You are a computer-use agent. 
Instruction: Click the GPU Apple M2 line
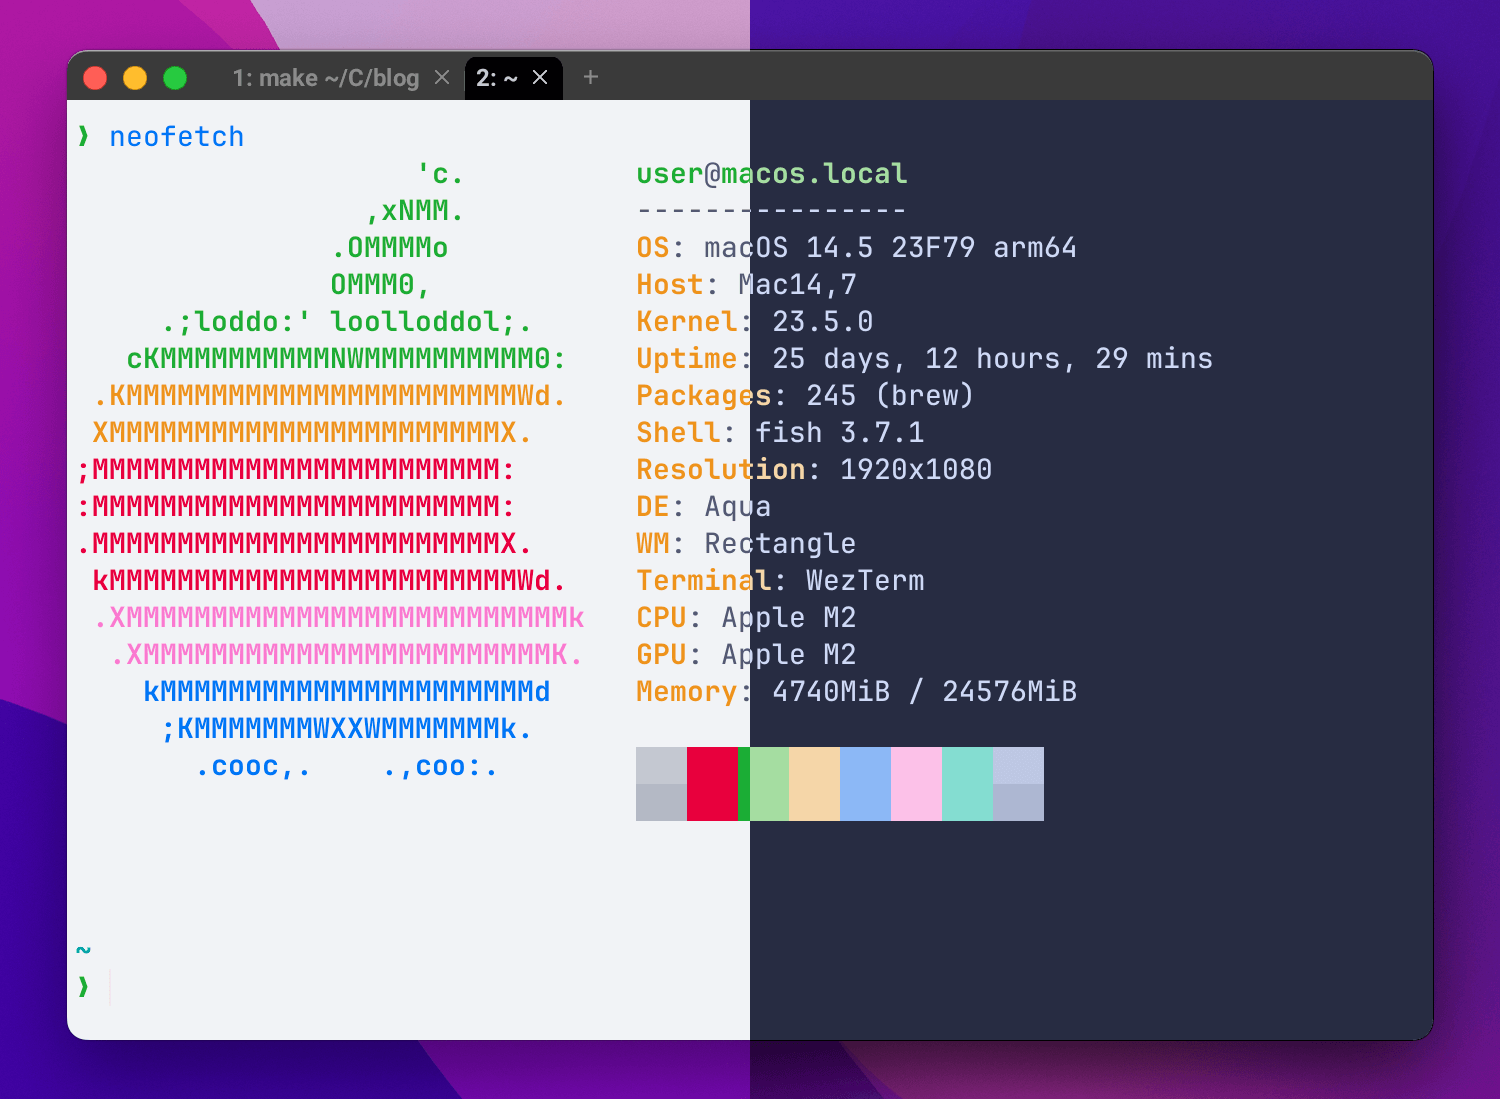(746, 655)
